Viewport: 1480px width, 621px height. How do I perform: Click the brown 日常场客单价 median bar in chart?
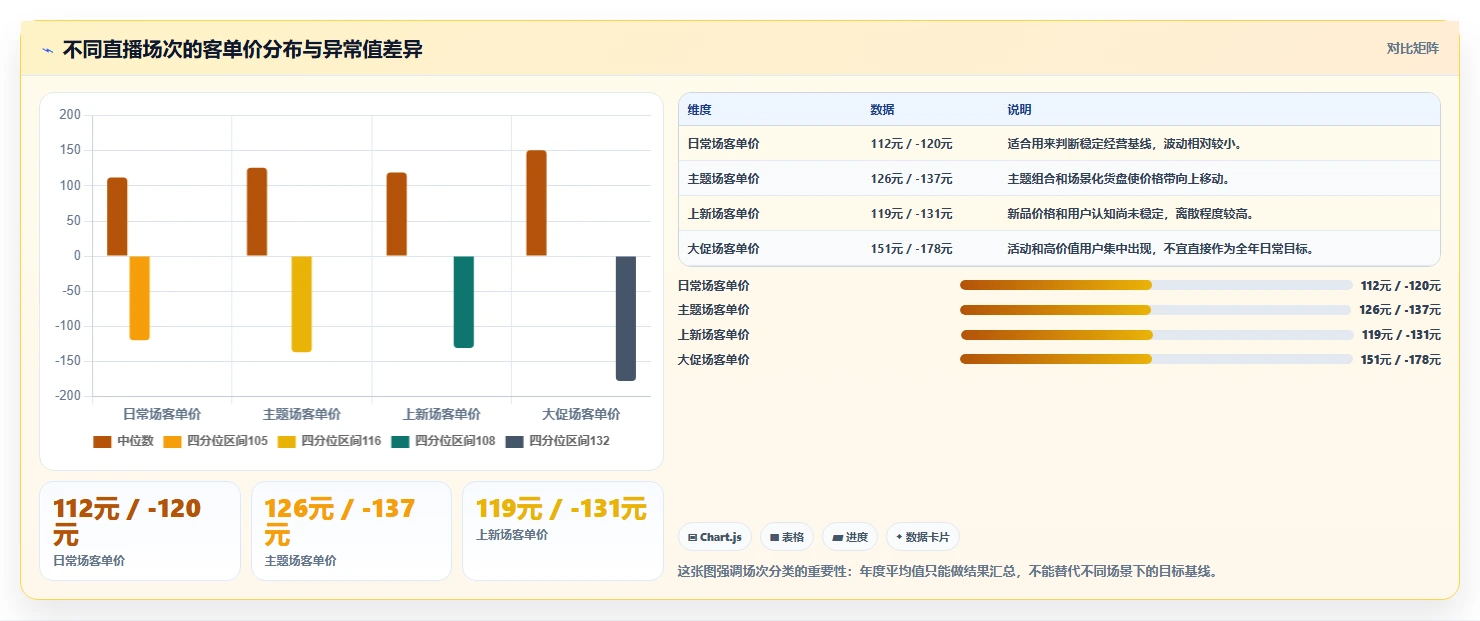point(117,217)
